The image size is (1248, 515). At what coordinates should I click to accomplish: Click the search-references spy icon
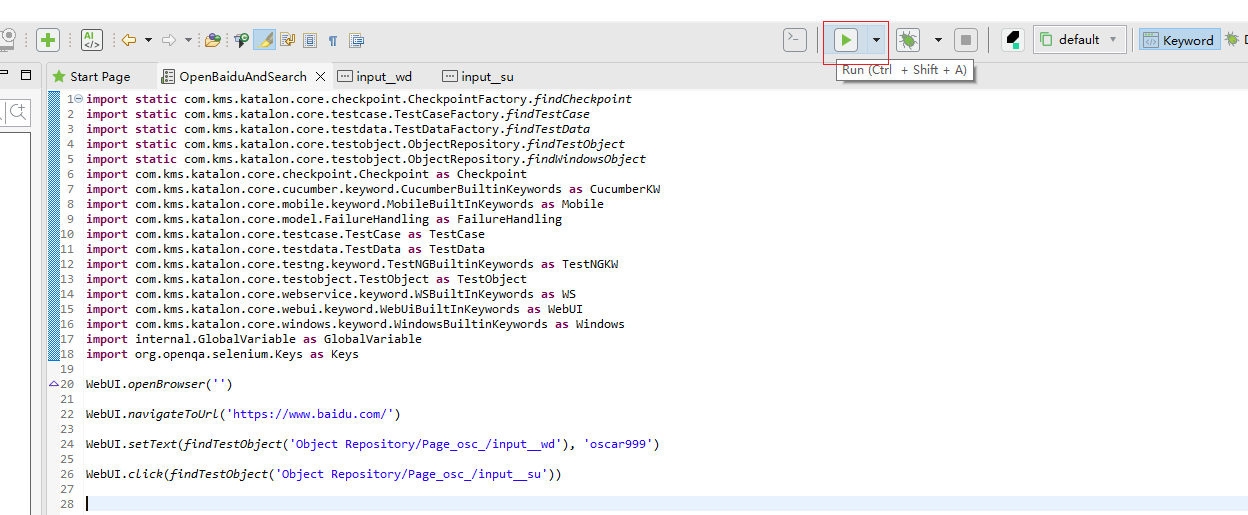coord(241,40)
